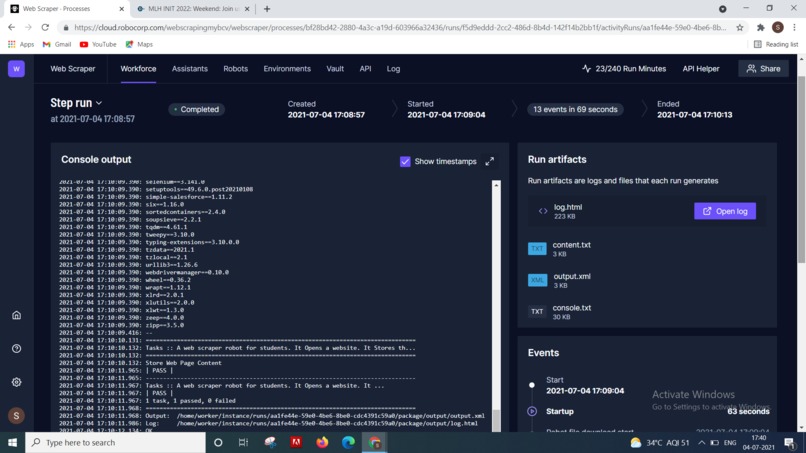Launch Microsoft Edge from the taskbar
806x453 pixels.
[348, 442]
